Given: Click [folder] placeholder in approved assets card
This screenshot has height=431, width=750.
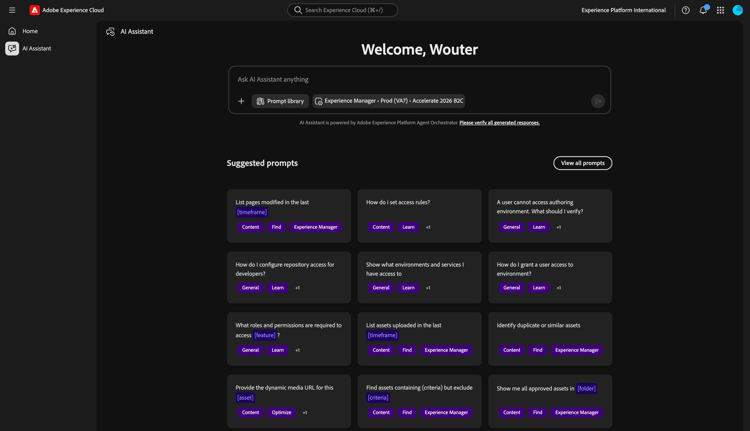Looking at the screenshot, I should pos(586,388).
